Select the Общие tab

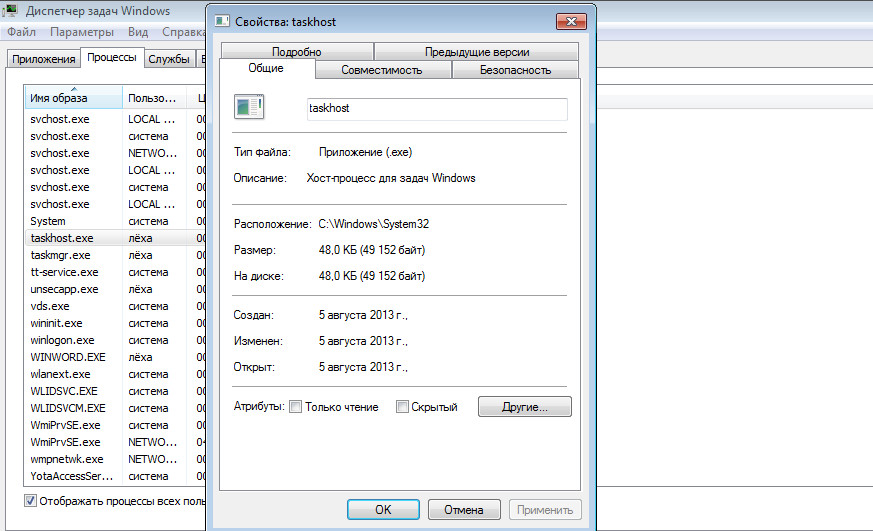pyautogui.click(x=266, y=68)
